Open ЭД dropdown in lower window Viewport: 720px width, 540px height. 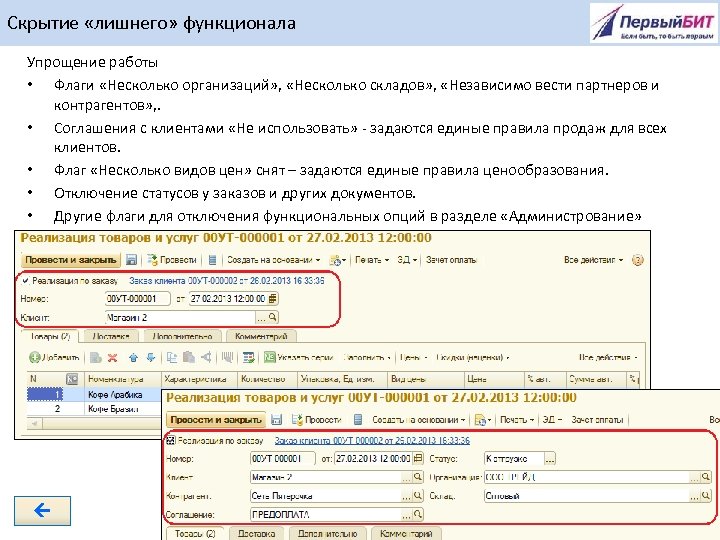click(552, 420)
